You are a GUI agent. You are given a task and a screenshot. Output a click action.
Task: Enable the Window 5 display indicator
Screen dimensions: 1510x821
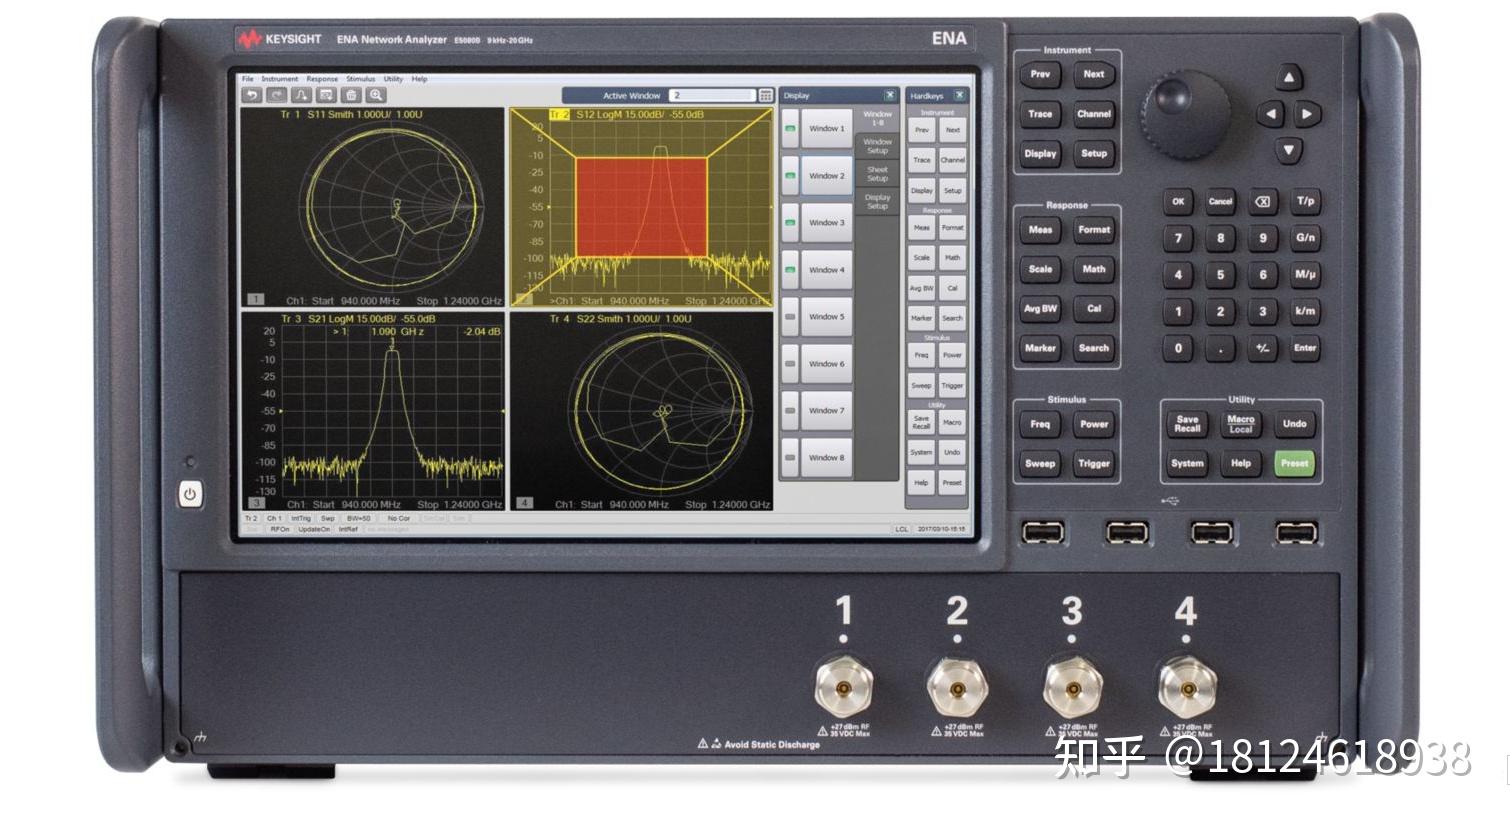click(x=791, y=317)
